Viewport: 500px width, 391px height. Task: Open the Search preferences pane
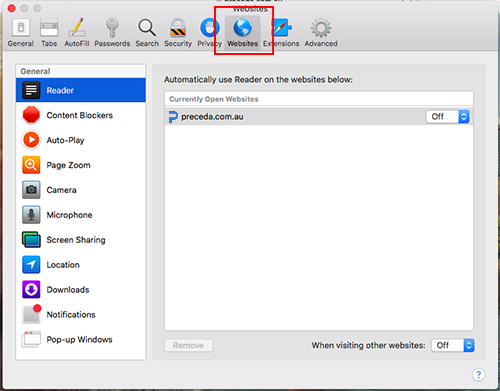tap(147, 33)
